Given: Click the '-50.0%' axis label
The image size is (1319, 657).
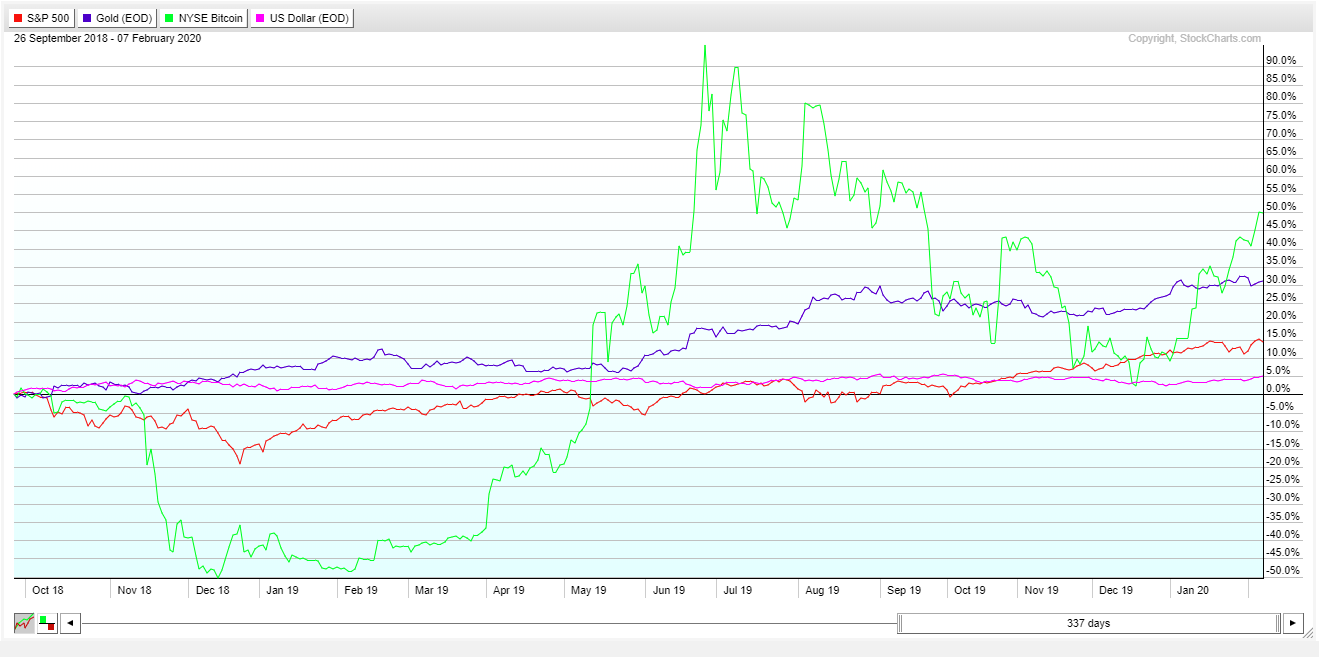Looking at the screenshot, I should tap(1281, 570).
